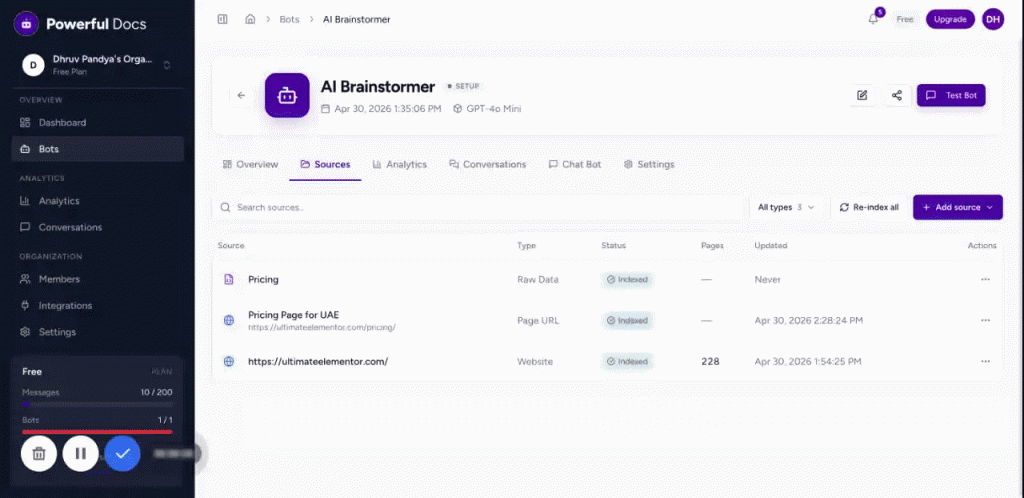Click the edit pencil icon for the bot
1024x498 pixels.
pos(862,95)
